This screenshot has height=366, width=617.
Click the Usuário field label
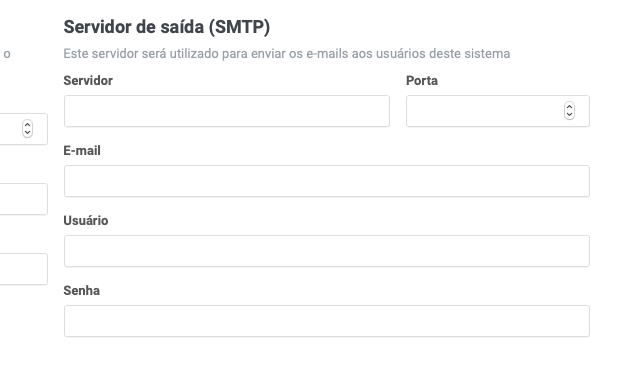[x=86, y=221]
